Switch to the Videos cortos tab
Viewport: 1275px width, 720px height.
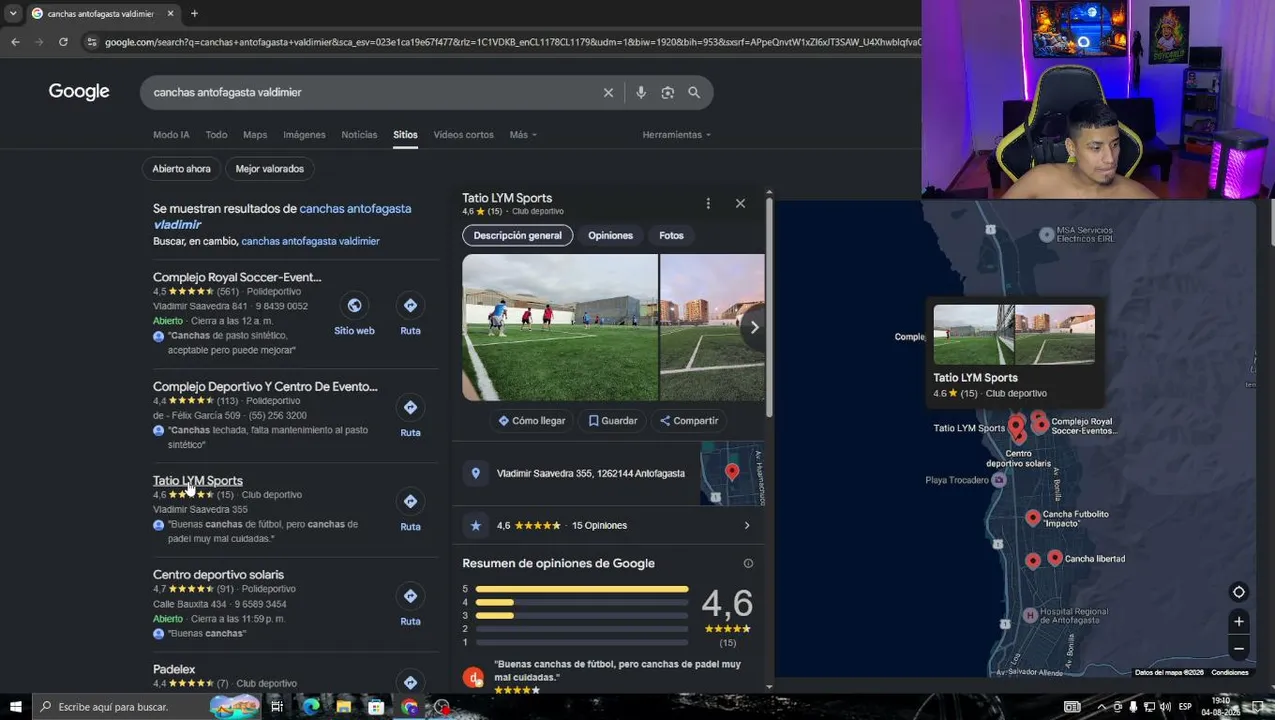tap(463, 135)
